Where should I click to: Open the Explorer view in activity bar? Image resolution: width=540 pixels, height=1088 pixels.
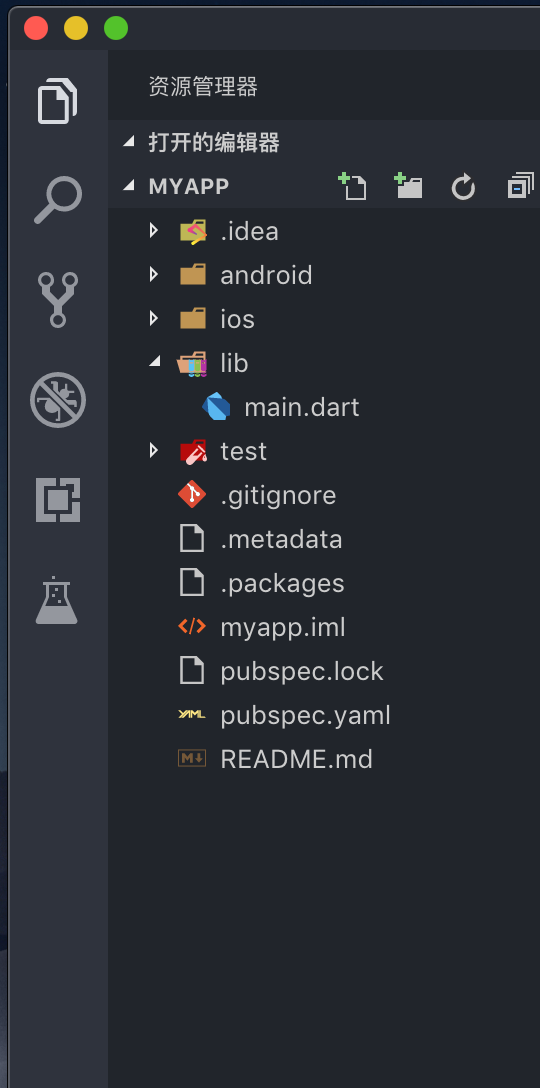tap(58, 101)
